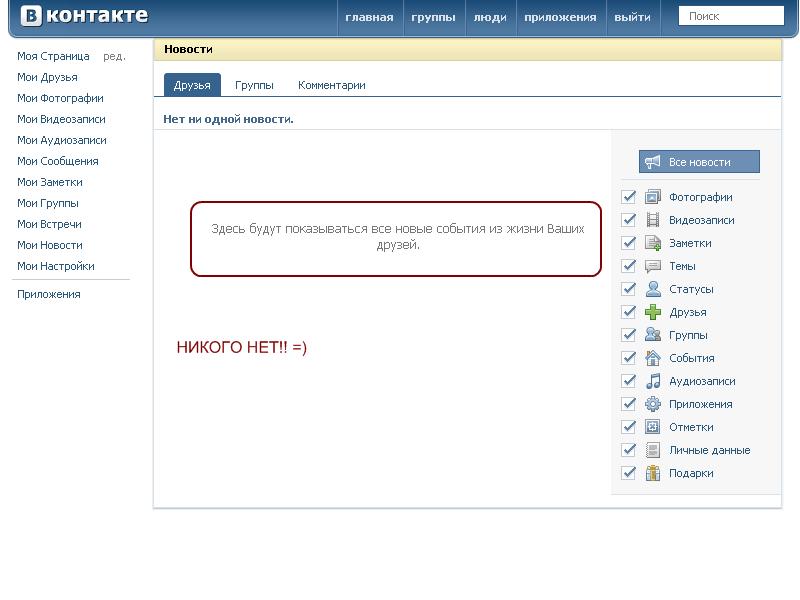Uncheck the Аудиозаписи filter checkbox
Screen dimensions: 800x600
(x=629, y=381)
